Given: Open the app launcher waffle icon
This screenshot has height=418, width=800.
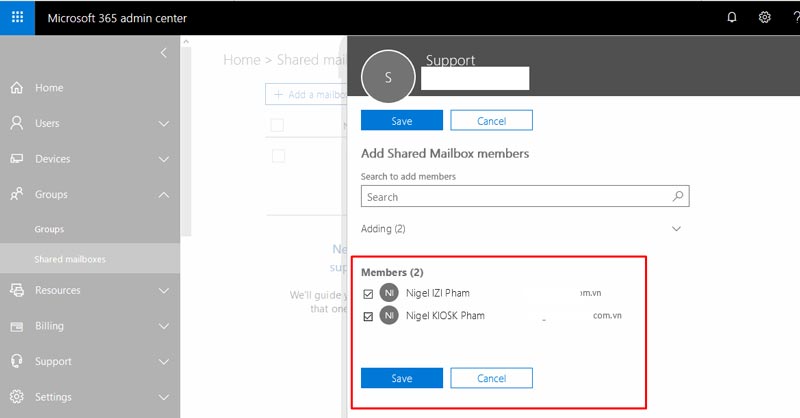Looking at the screenshot, I should 18,18.
